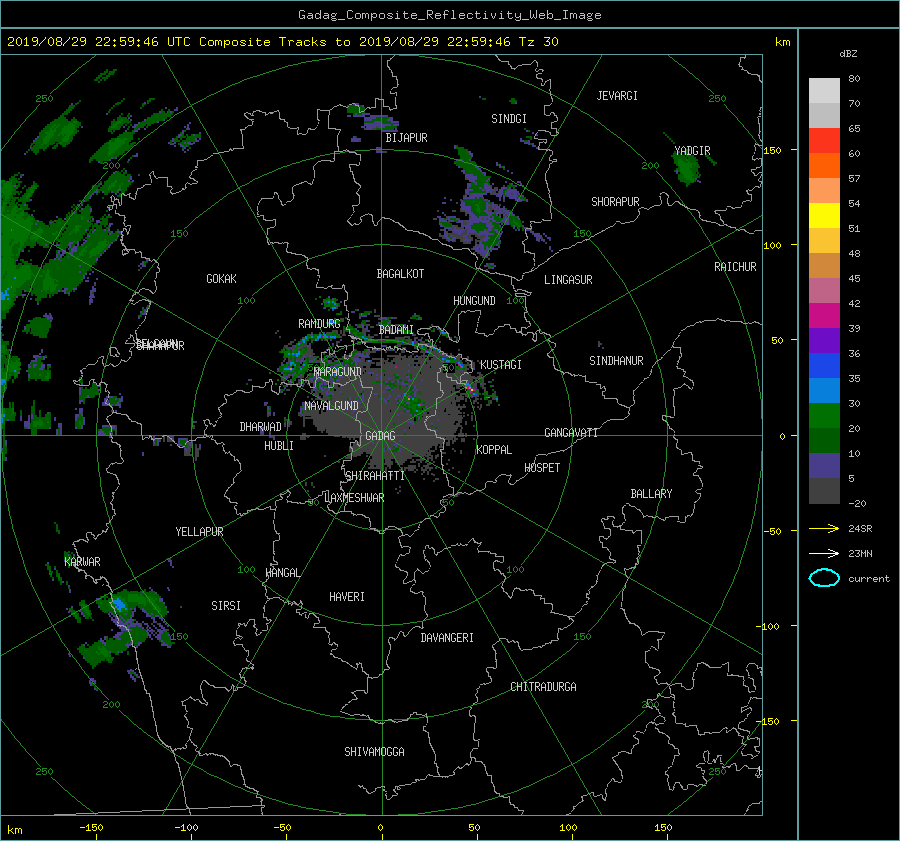Click the JEVARGI city label
Screen dimensions: 900x841
coord(617,96)
